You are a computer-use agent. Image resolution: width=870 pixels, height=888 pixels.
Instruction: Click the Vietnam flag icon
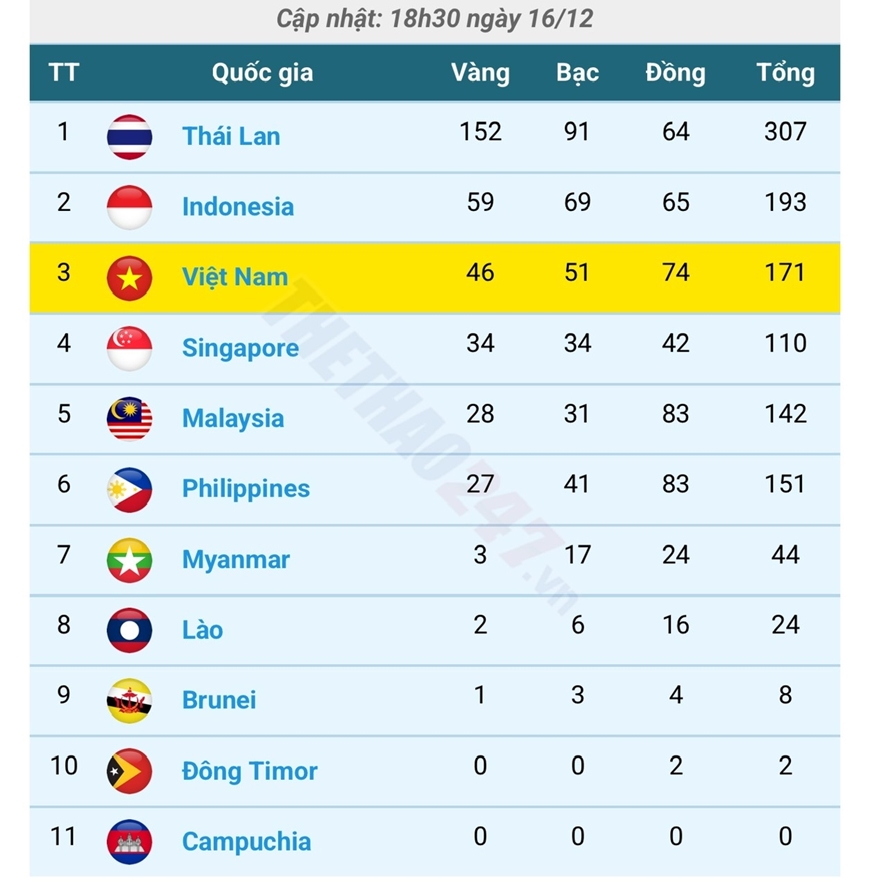130,278
